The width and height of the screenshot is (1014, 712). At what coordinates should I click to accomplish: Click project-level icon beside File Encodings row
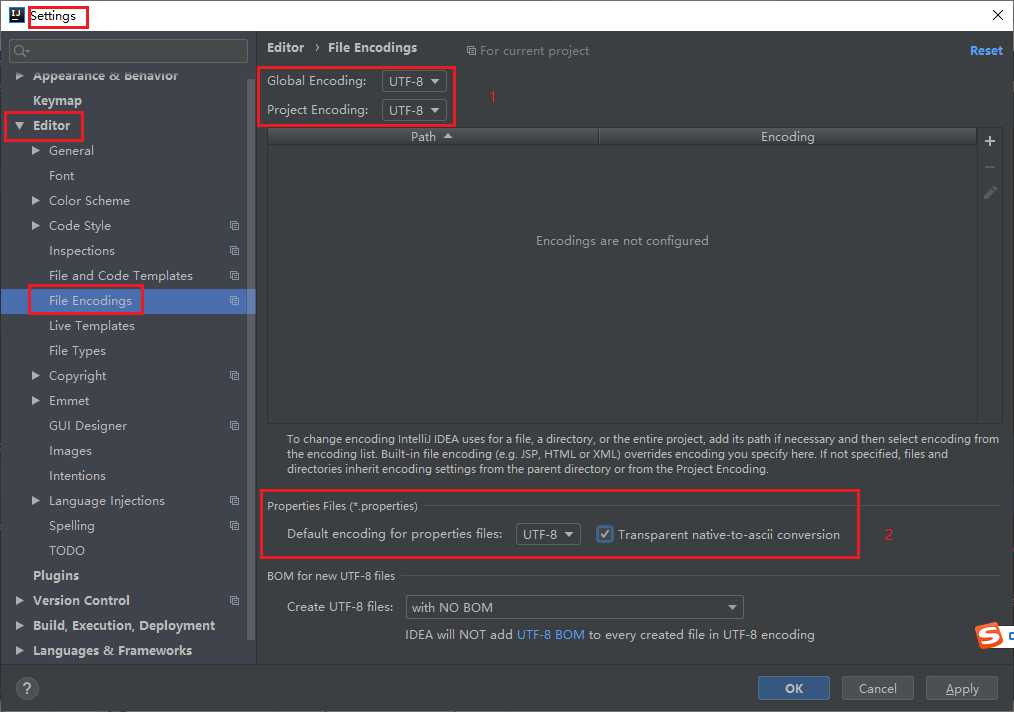tap(234, 301)
